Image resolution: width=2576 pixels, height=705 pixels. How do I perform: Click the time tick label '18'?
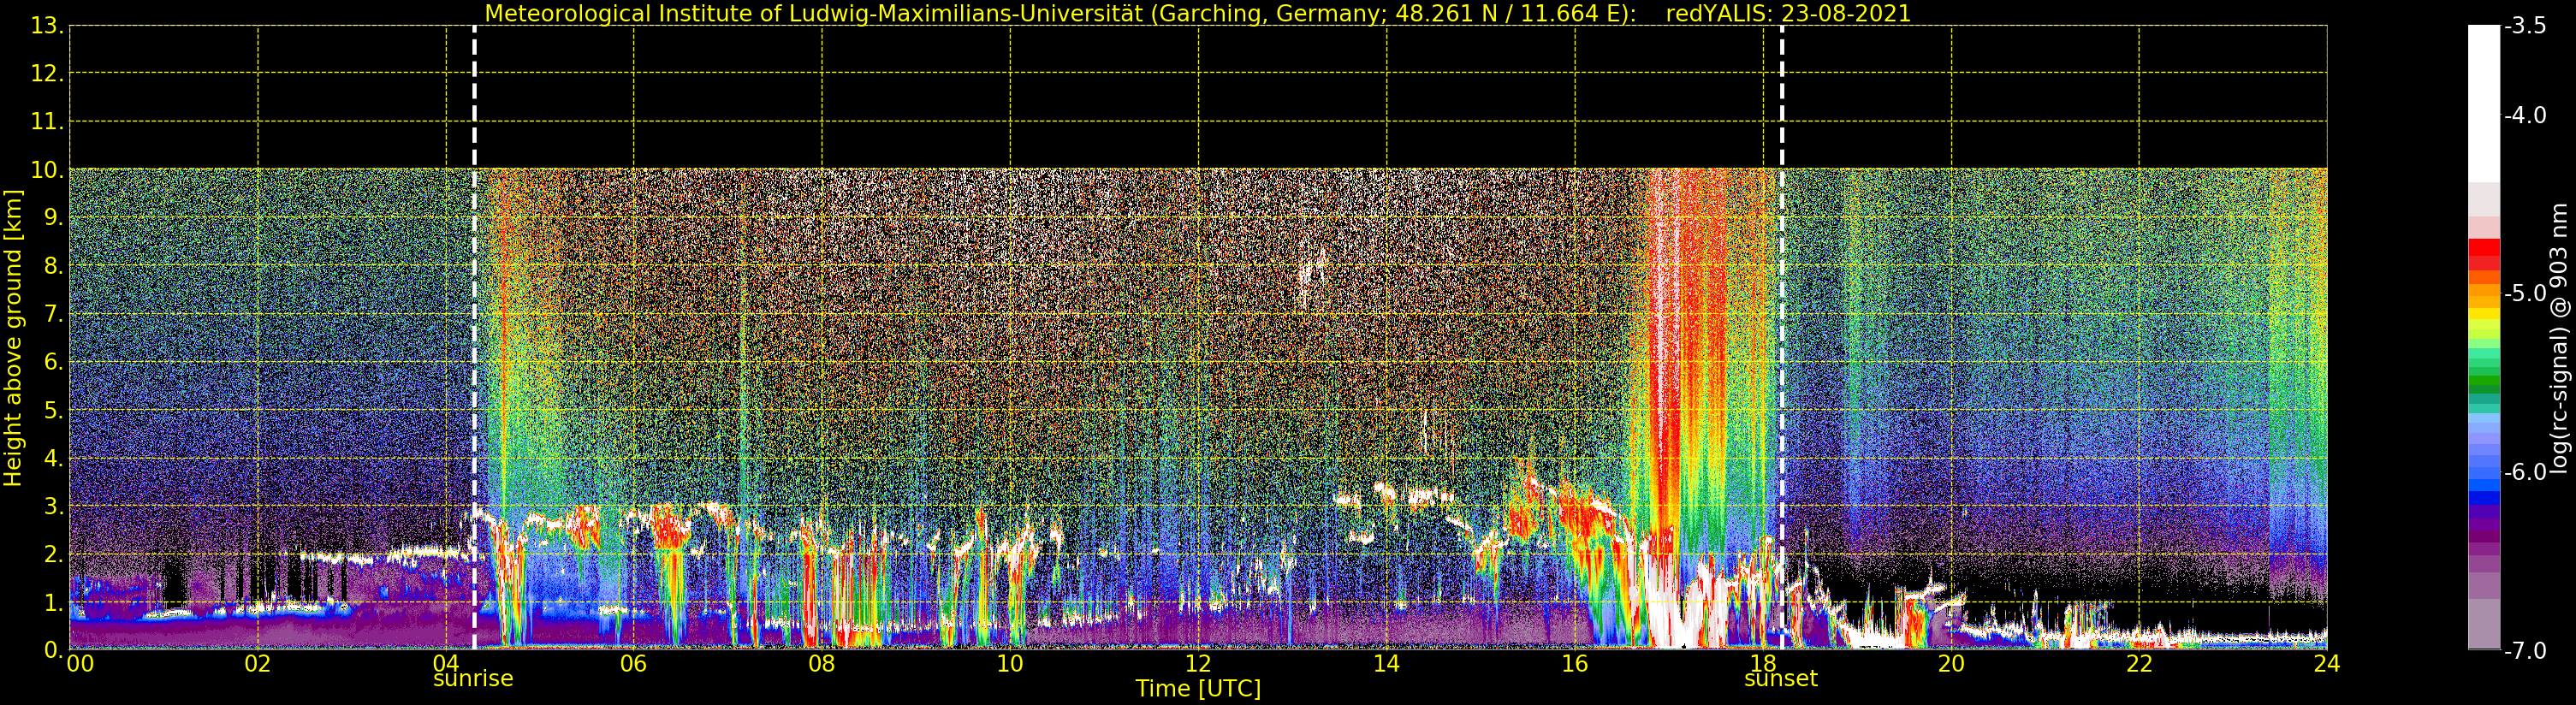click(1763, 664)
